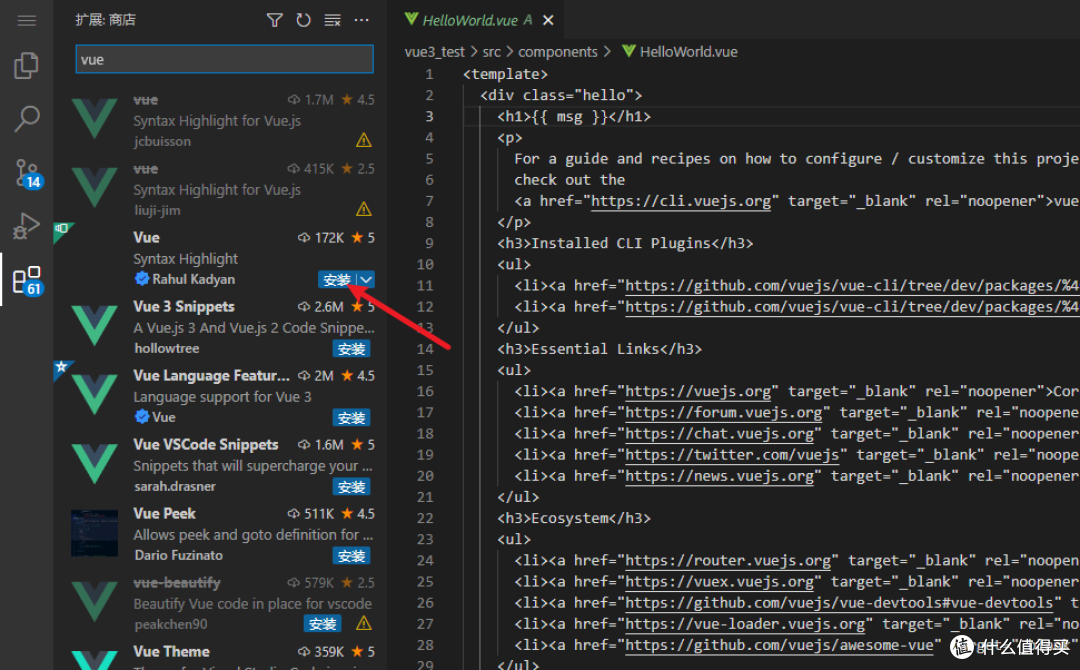Install Vue VSCode Snippets by sarah.drasner
This screenshot has height=670, width=1080.
(351, 486)
